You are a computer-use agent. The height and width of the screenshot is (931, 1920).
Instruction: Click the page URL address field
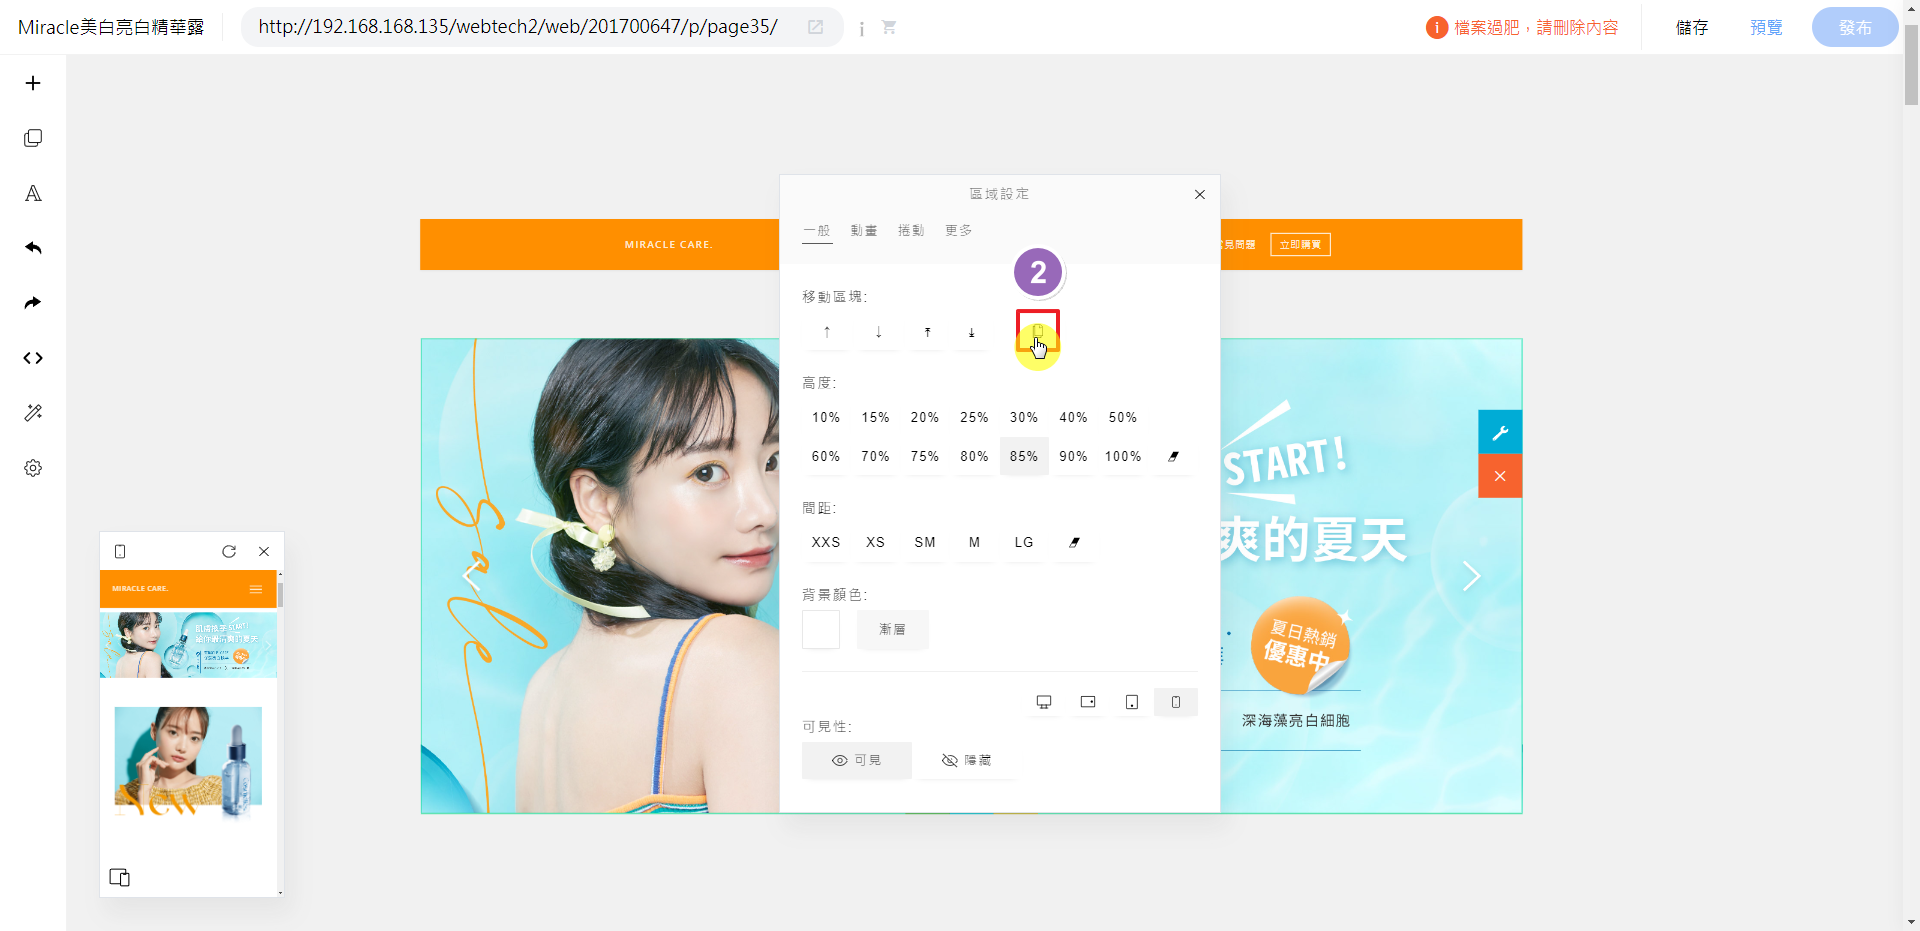coord(518,27)
